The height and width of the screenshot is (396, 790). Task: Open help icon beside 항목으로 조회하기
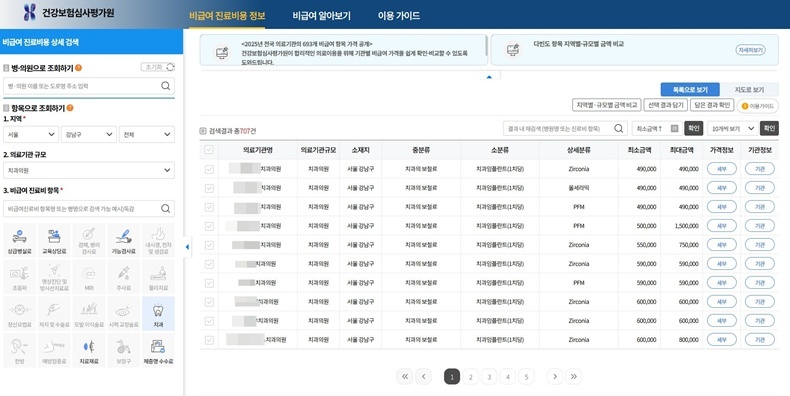[70, 108]
